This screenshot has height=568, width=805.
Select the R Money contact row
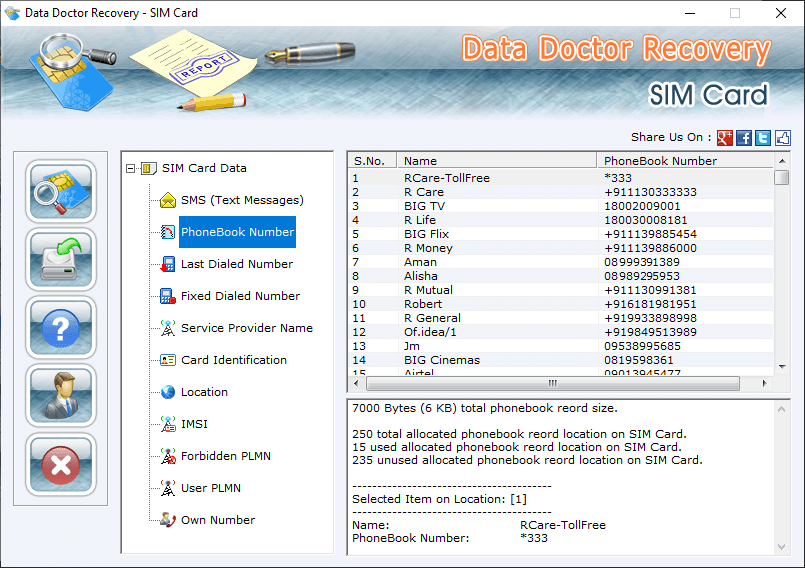pos(561,248)
